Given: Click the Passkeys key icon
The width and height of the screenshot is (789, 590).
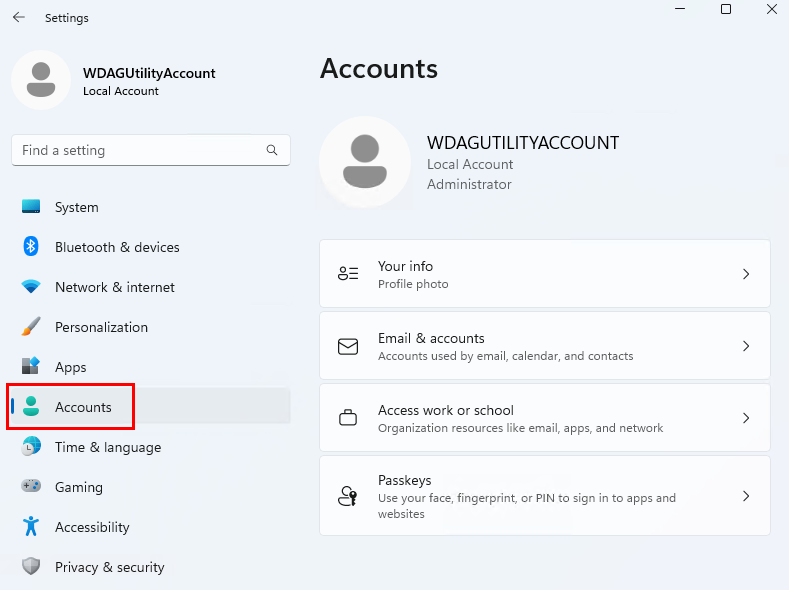Looking at the screenshot, I should [348, 496].
